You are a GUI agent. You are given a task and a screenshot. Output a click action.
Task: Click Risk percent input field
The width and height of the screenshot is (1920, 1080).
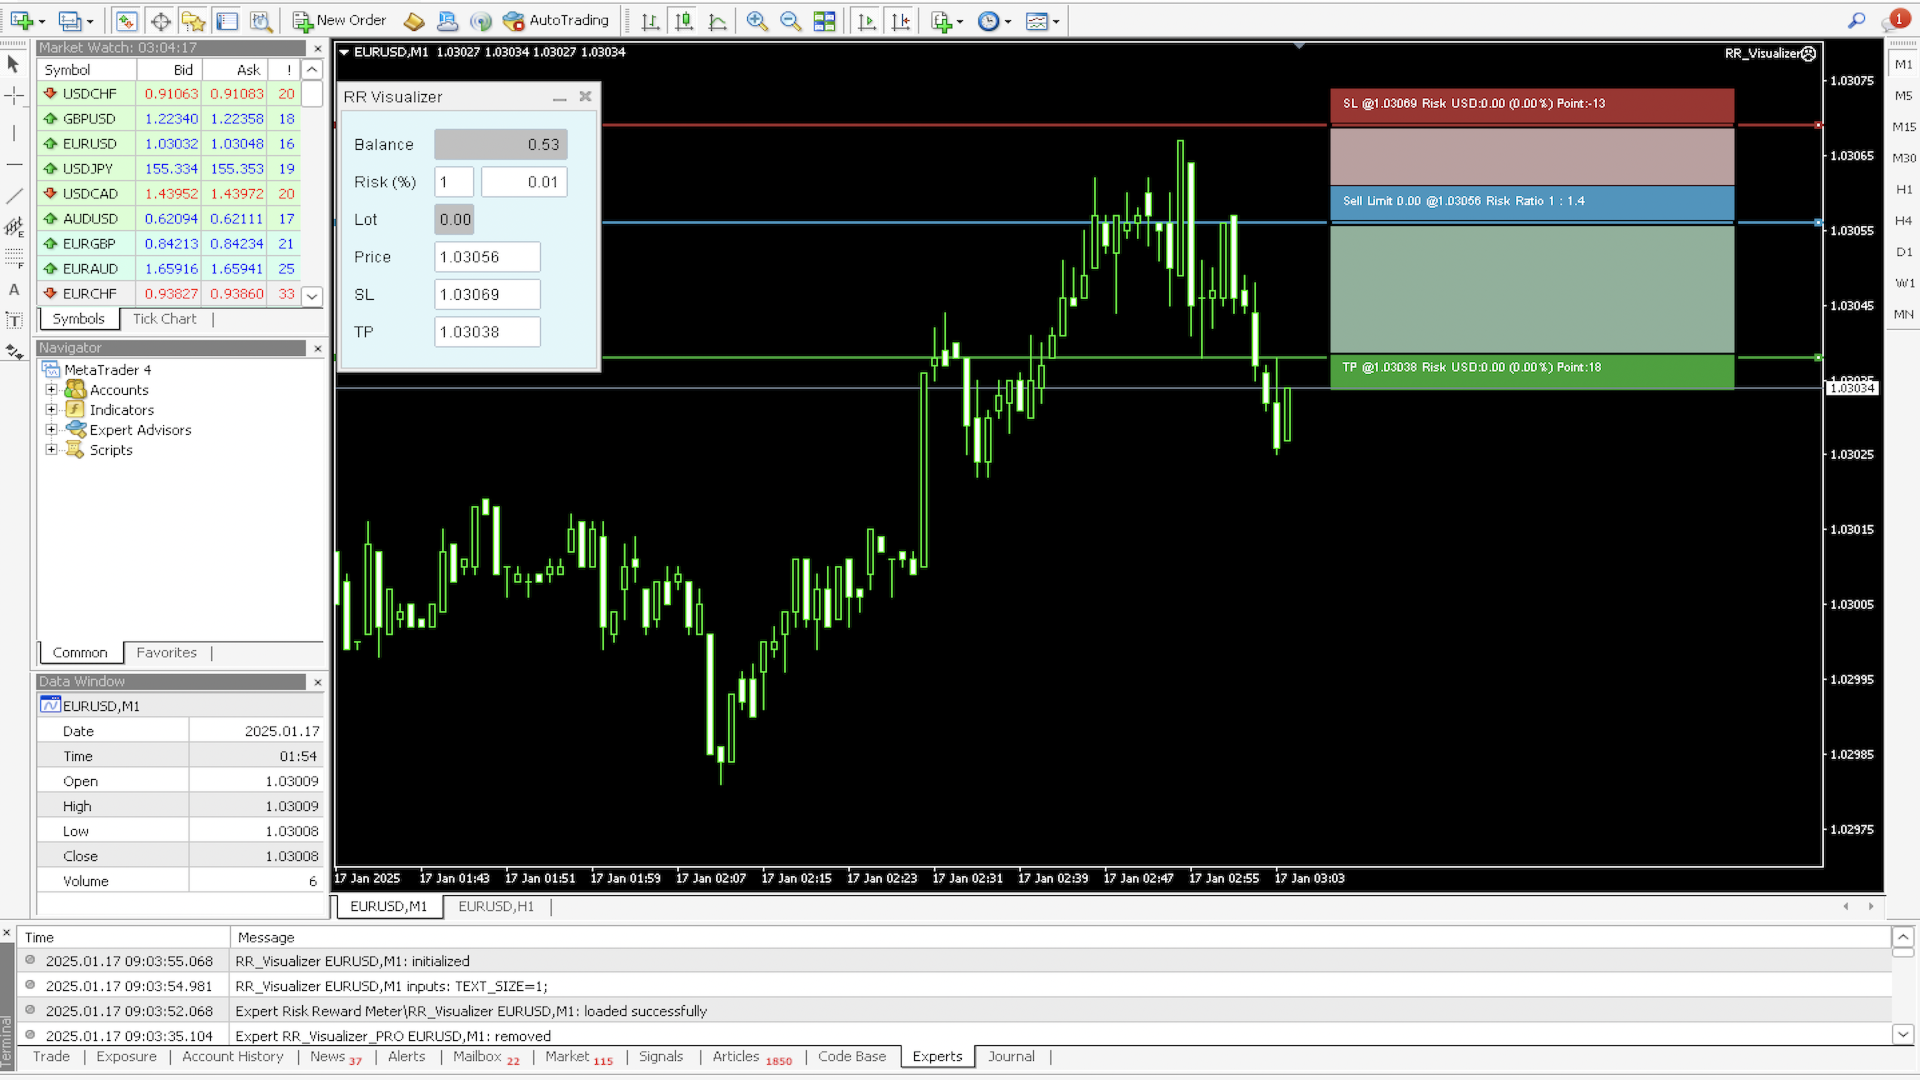454,182
